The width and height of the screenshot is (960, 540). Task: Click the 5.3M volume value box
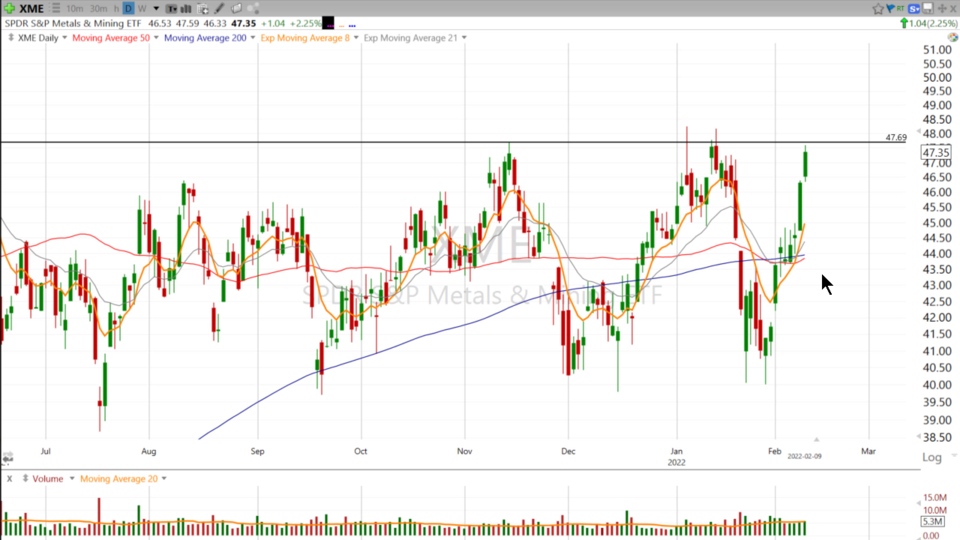(933, 522)
